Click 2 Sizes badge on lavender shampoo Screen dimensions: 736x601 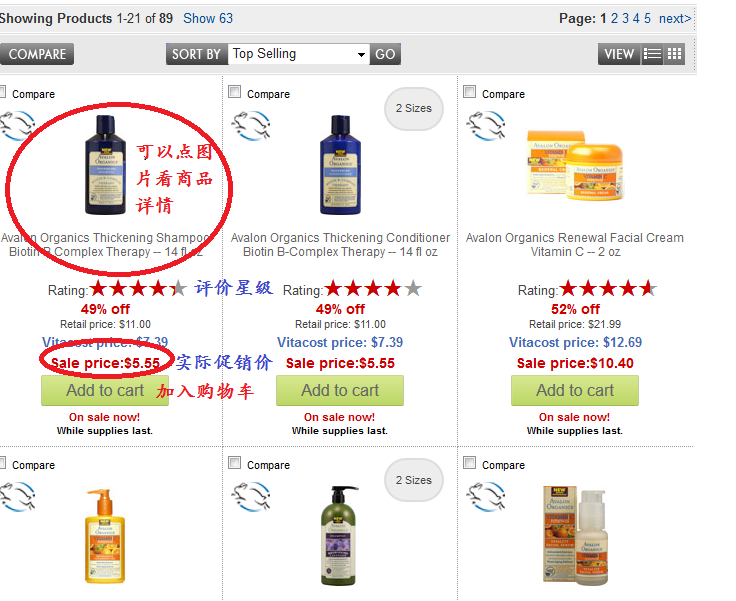pyautogui.click(x=414, y=480)
